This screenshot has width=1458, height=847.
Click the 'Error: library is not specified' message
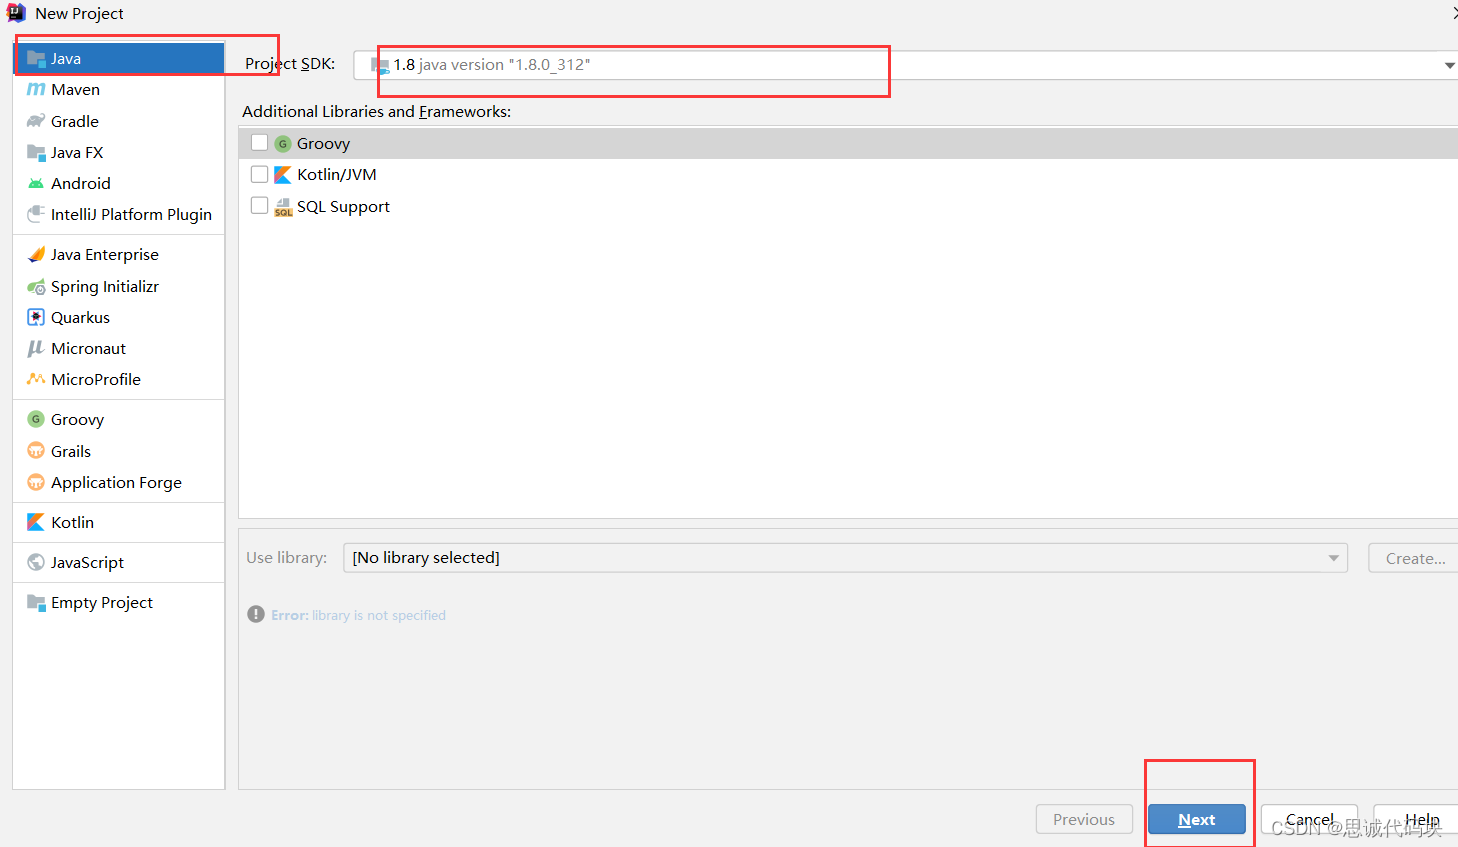tap(358, 615)
